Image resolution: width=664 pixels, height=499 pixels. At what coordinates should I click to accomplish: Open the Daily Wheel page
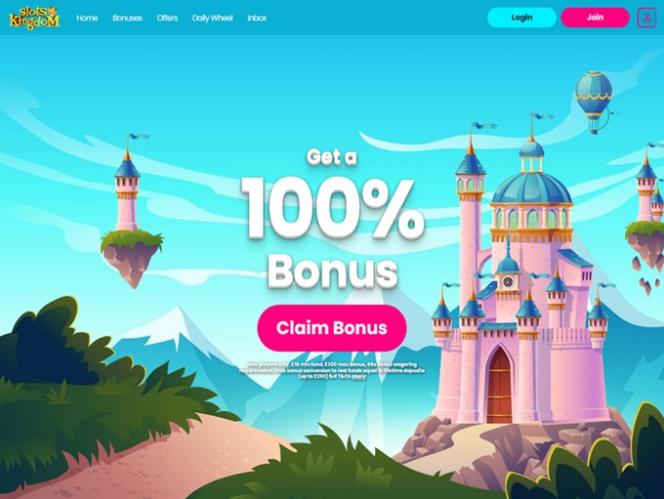212,18
